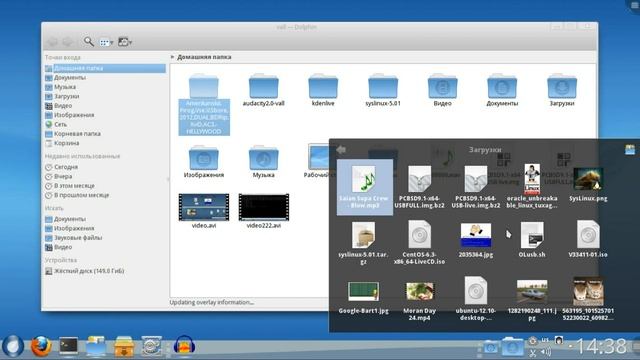Click the volume speaker tray icon

546,352
